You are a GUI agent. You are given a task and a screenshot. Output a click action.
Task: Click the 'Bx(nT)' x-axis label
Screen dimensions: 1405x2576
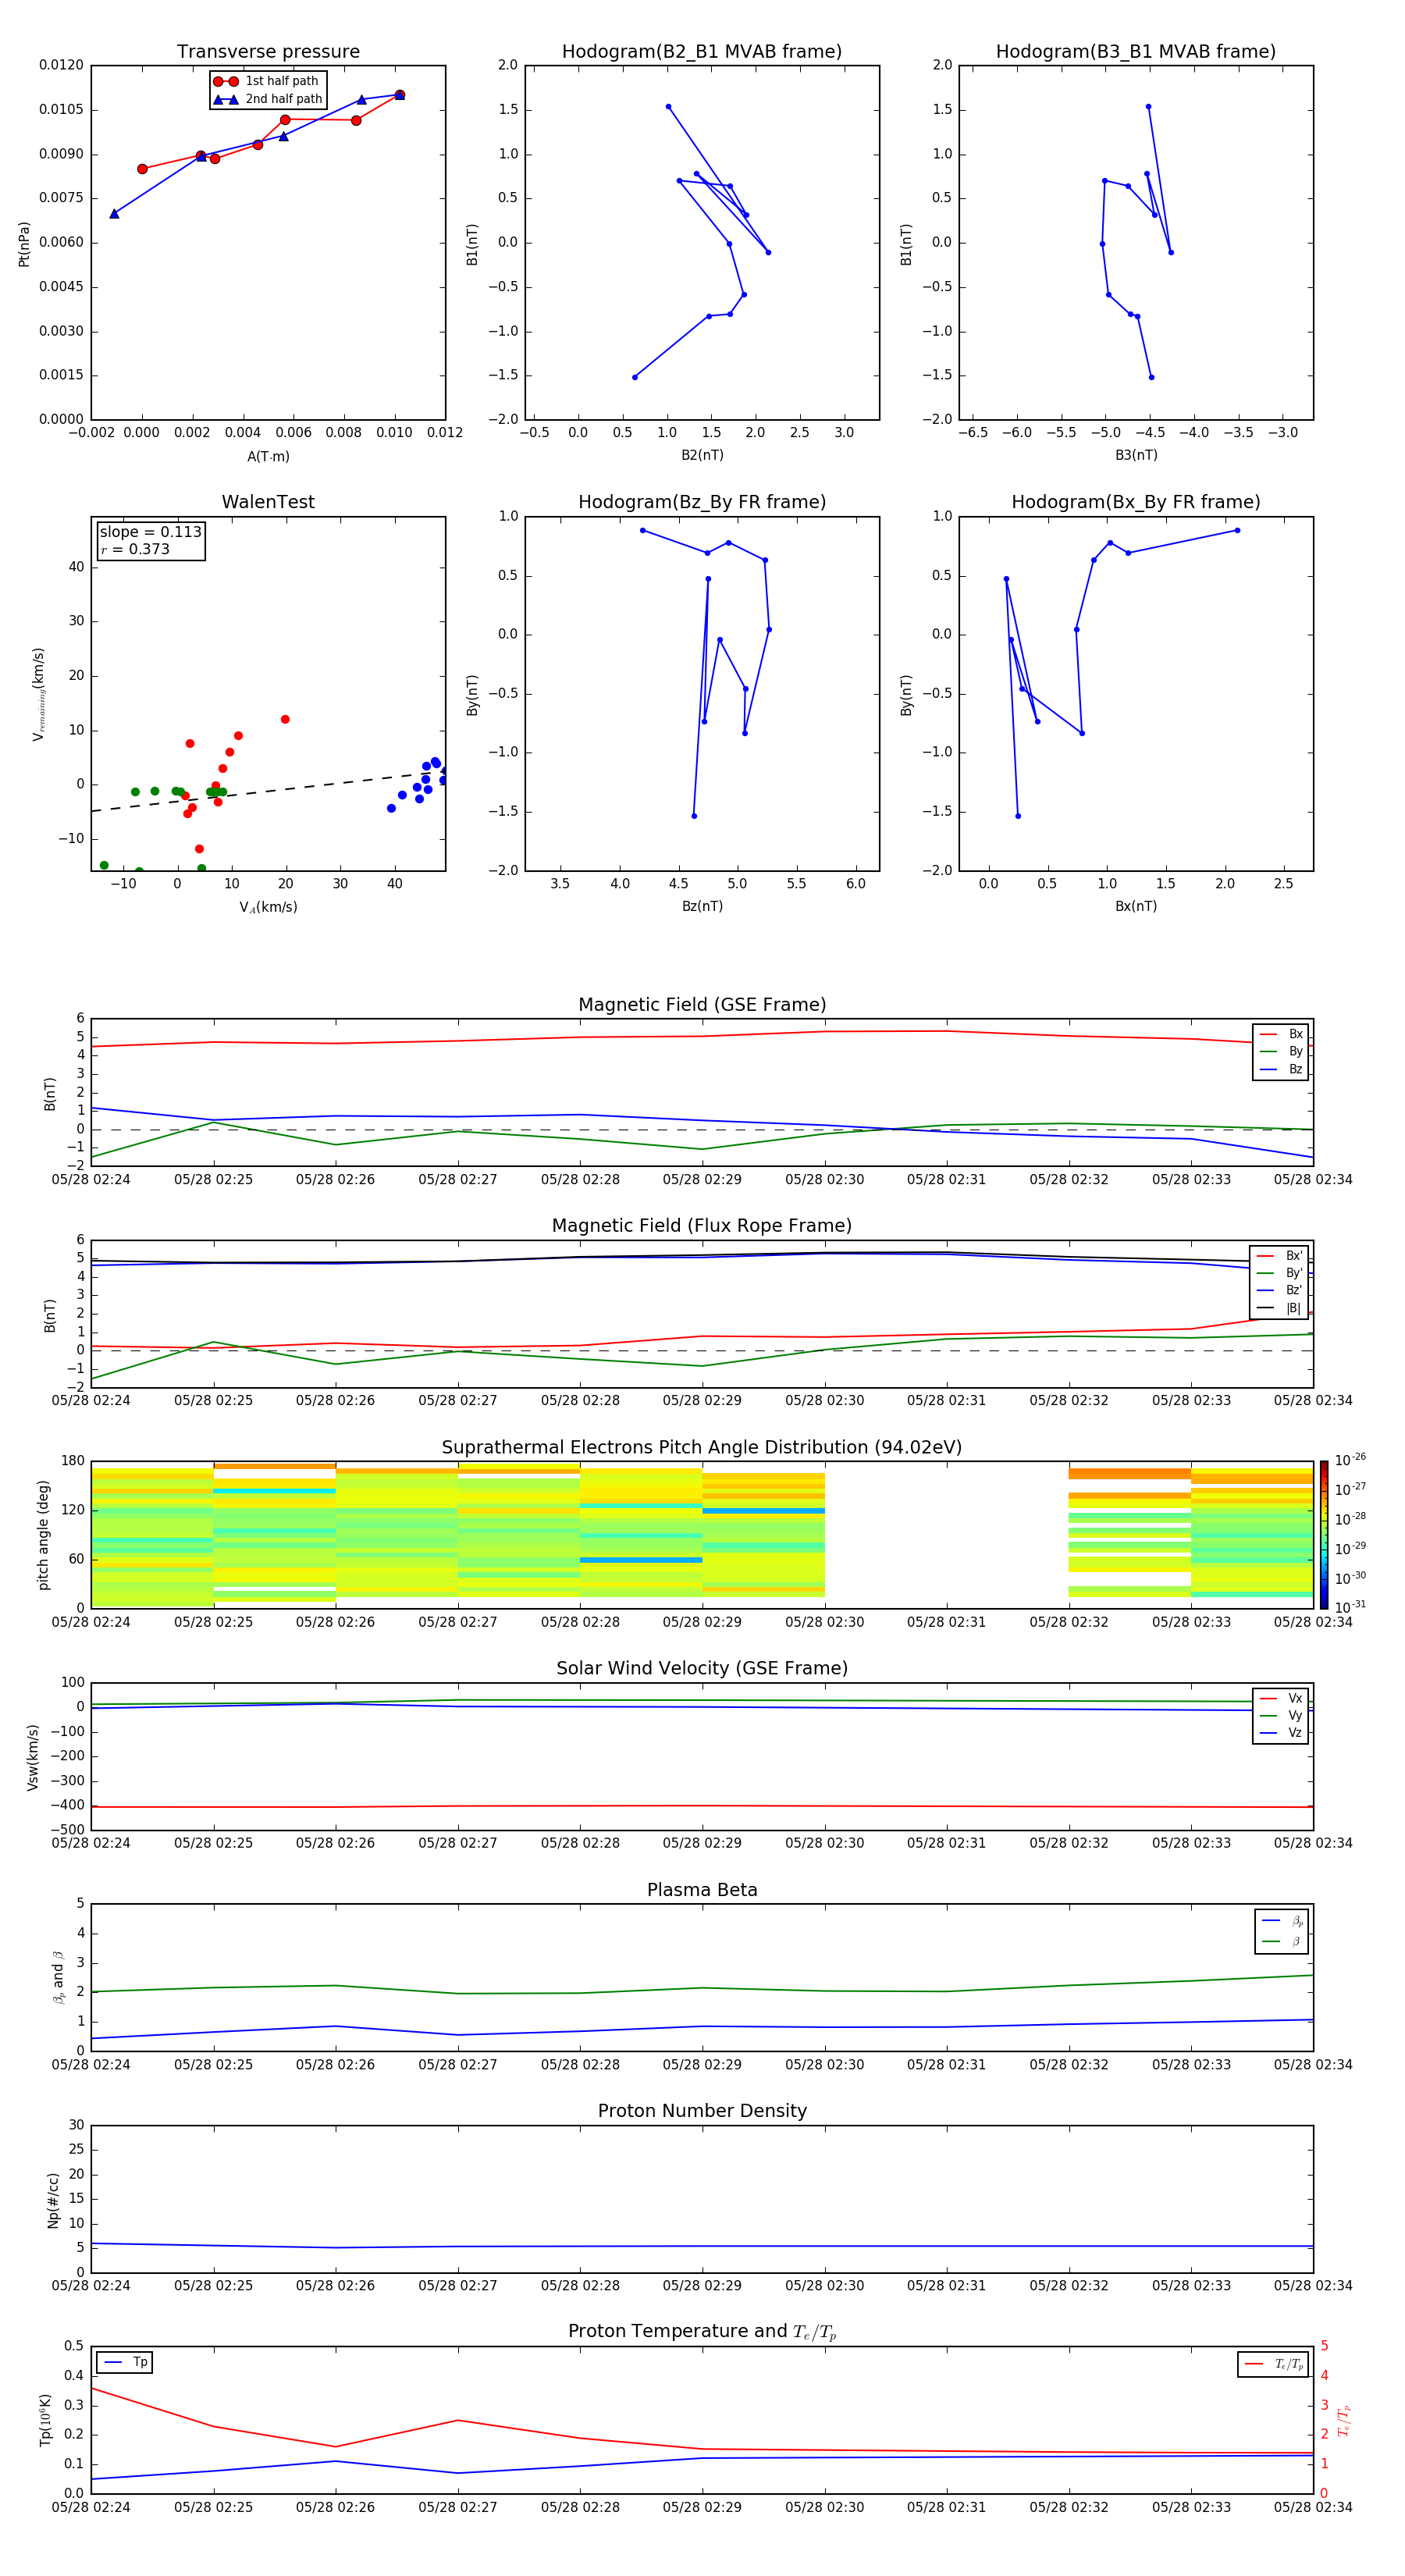(x=1136, y=906)
